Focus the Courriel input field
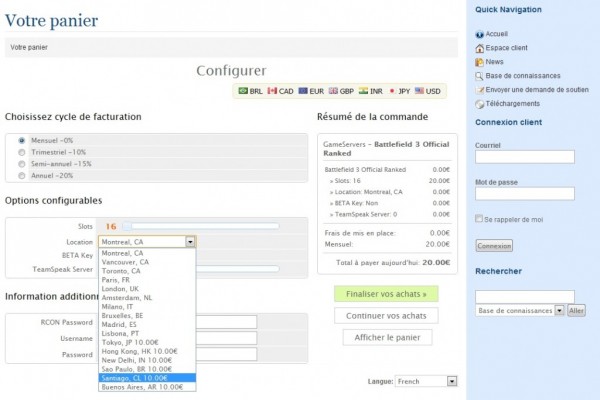600x400 pixels. [x=525, y=157]
